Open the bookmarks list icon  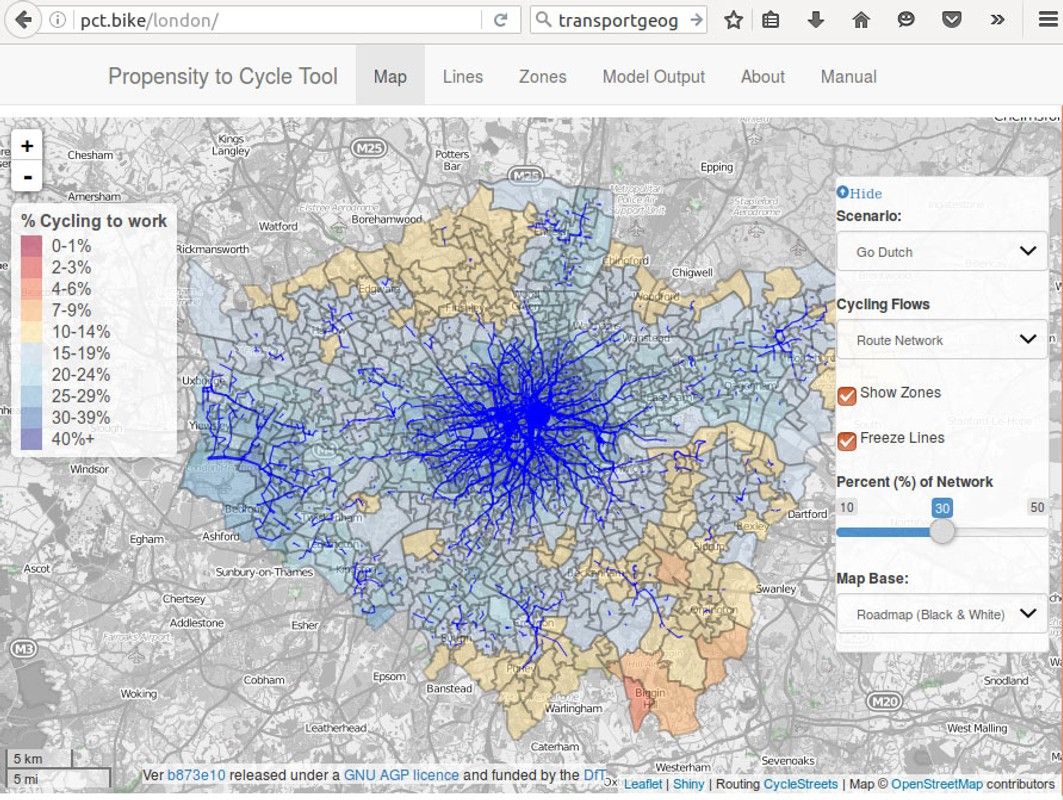point(770,20)
